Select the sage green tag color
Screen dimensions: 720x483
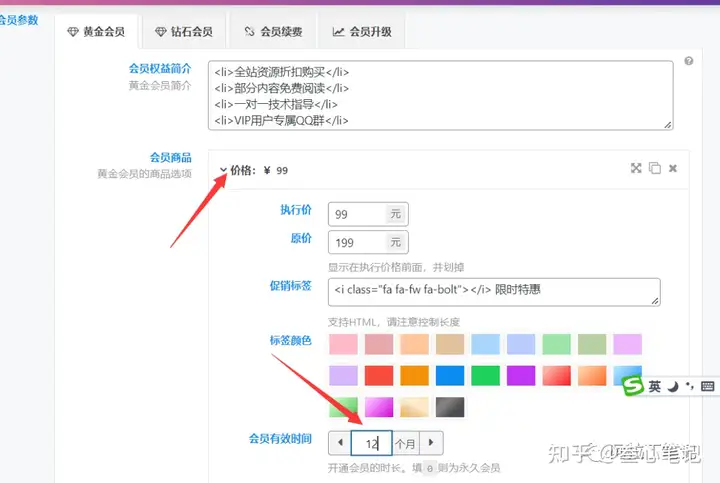592,344
